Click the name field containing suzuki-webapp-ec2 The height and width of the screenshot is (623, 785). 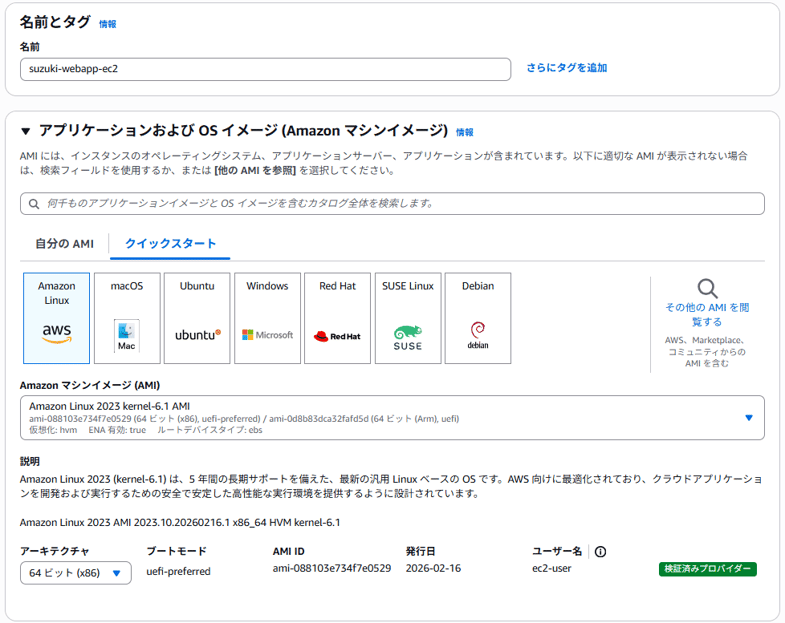tap(265, 69)
